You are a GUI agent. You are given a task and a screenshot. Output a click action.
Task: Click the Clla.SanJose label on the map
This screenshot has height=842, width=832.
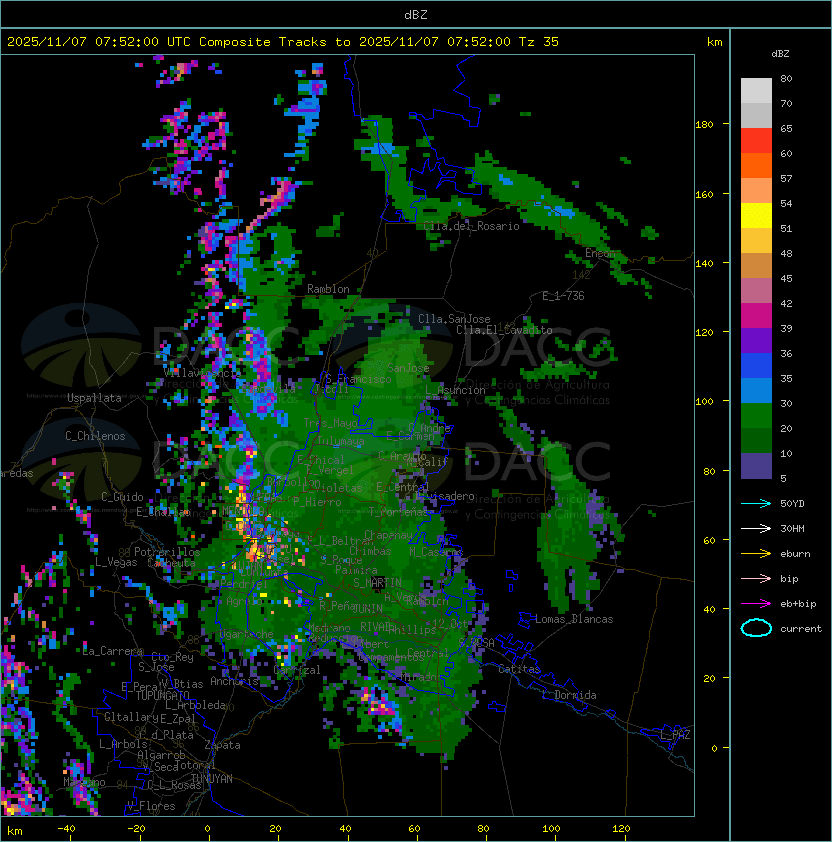(454, 319)
